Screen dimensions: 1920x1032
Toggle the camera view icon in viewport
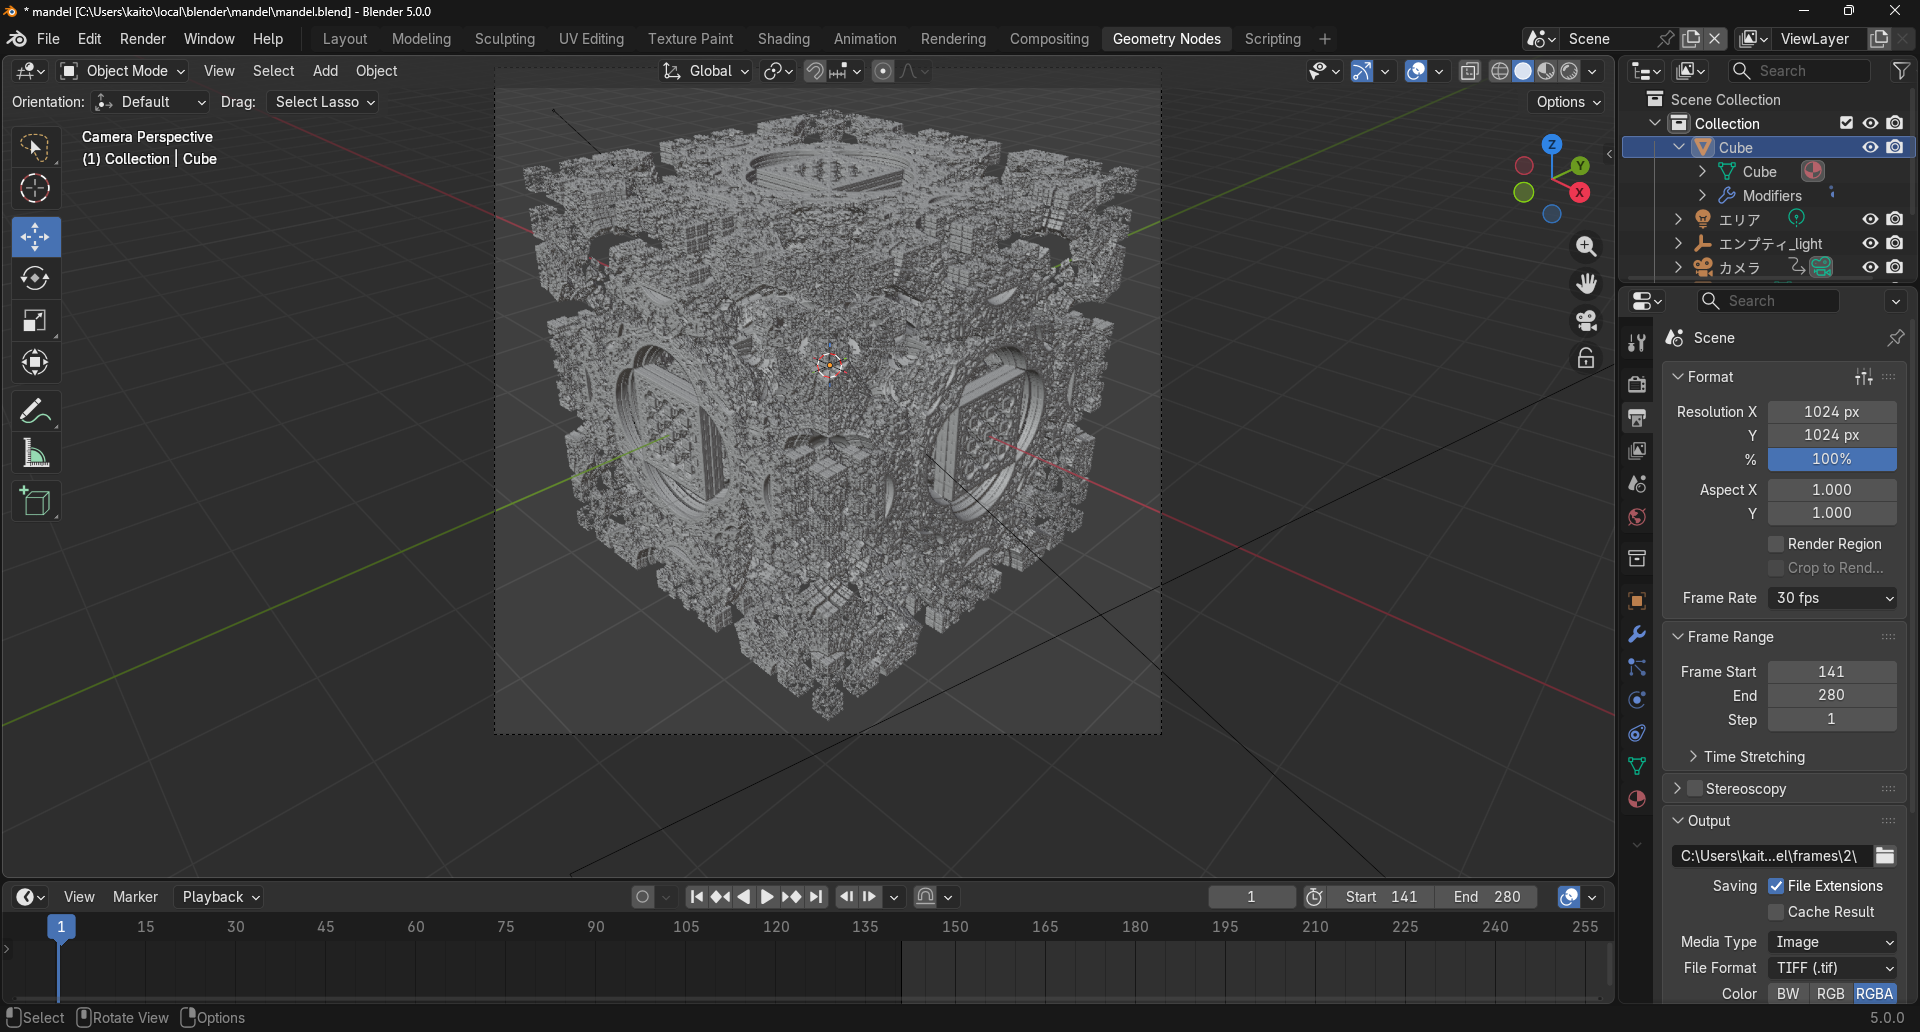point(1586,321)
